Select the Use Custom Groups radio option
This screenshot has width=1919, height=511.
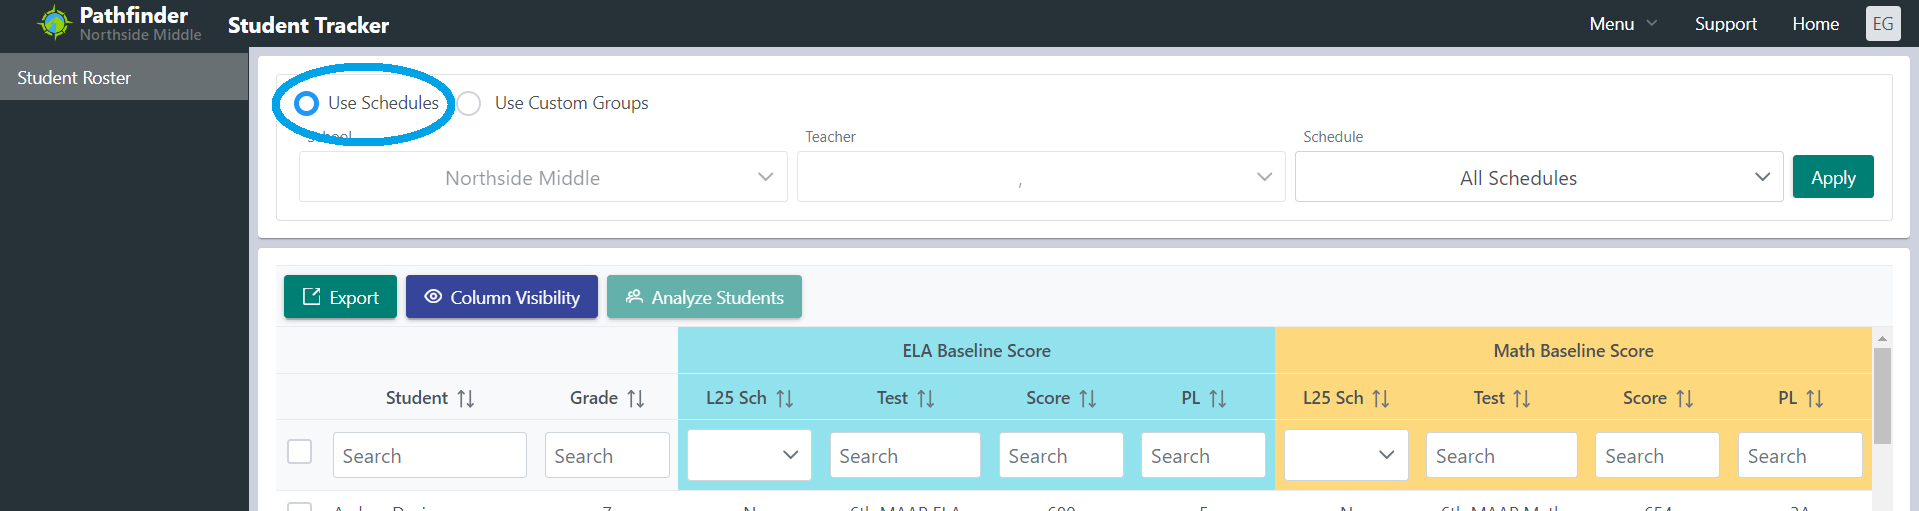[x=469, y=103]
